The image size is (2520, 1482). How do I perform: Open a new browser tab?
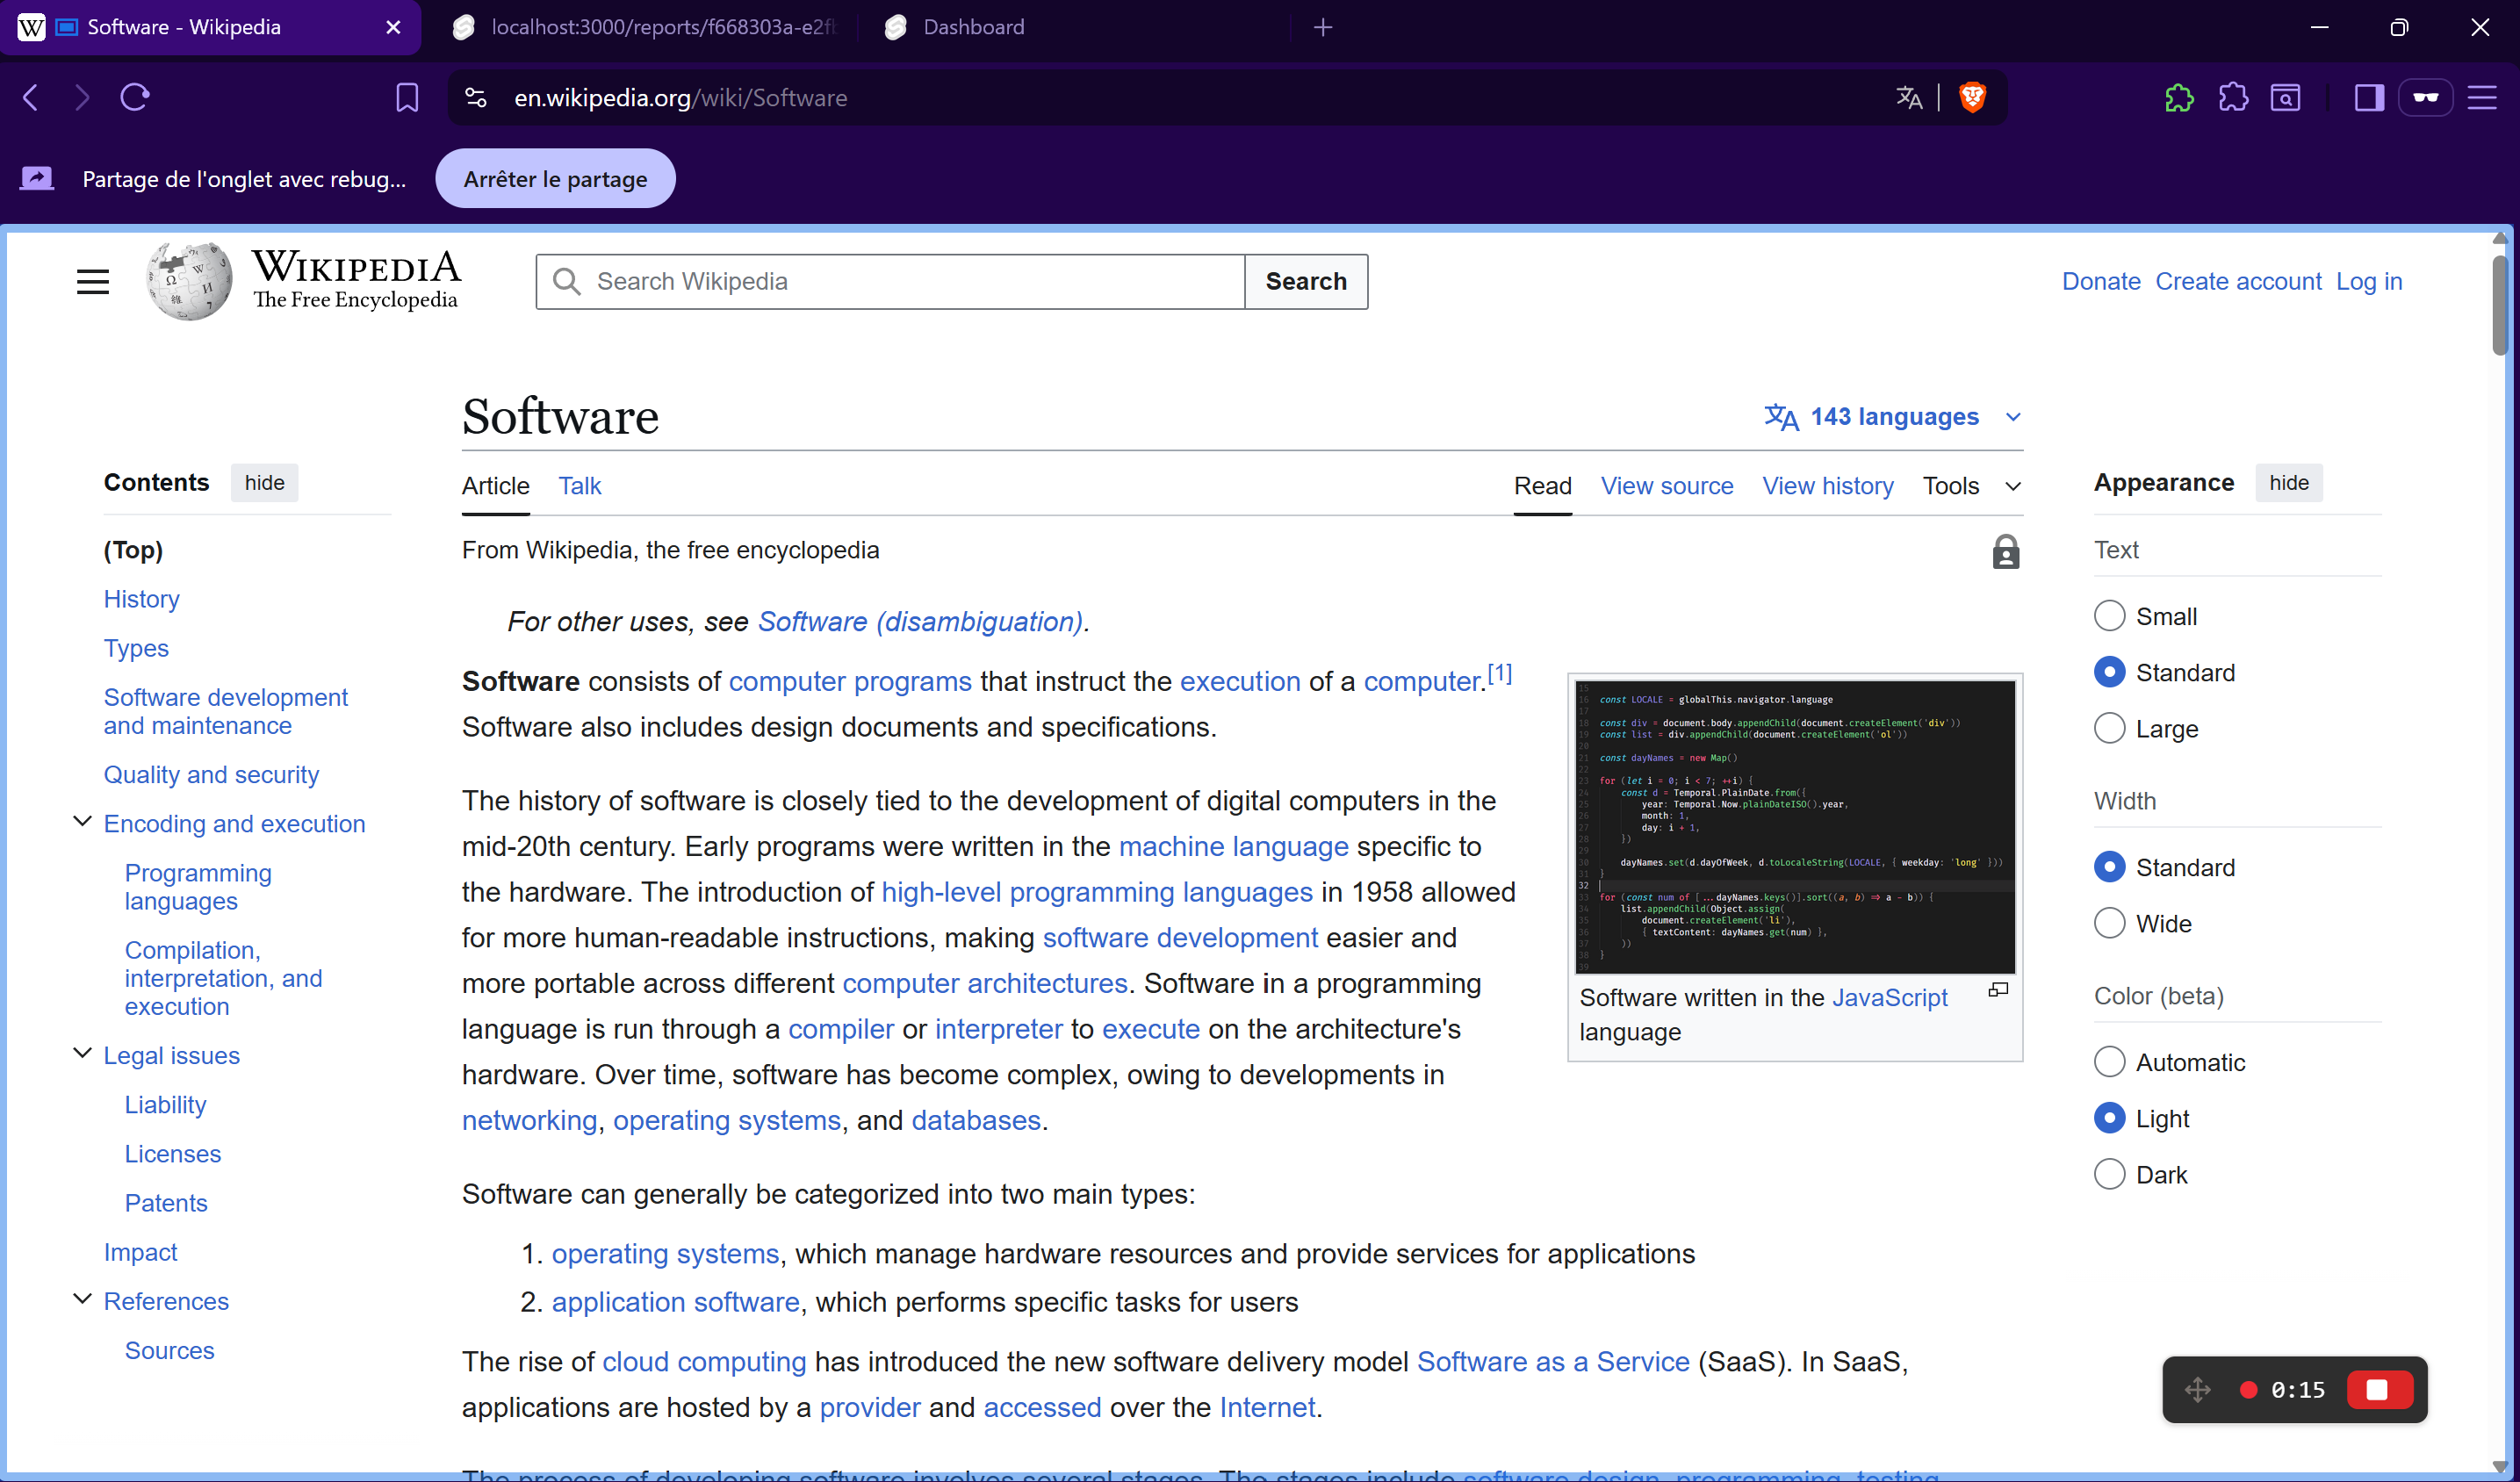click(x=1323, y=27)
